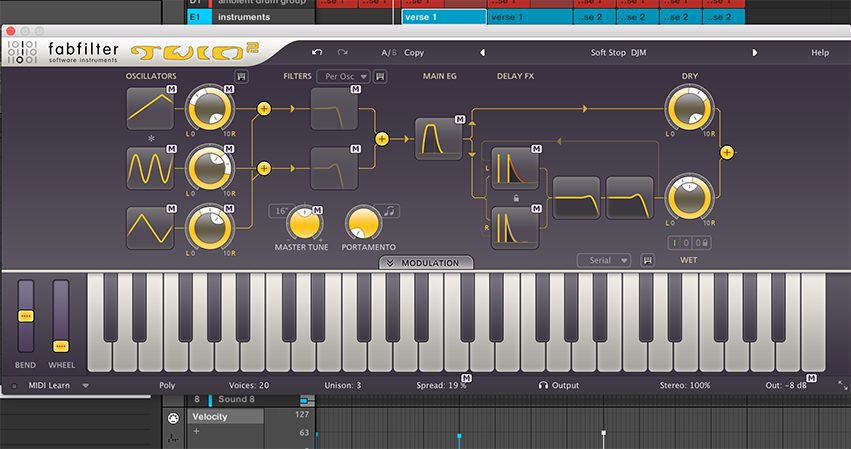This screenshot has height=449, width=851.
Task: Open the Help menu
Action: [x=820, y=52]
